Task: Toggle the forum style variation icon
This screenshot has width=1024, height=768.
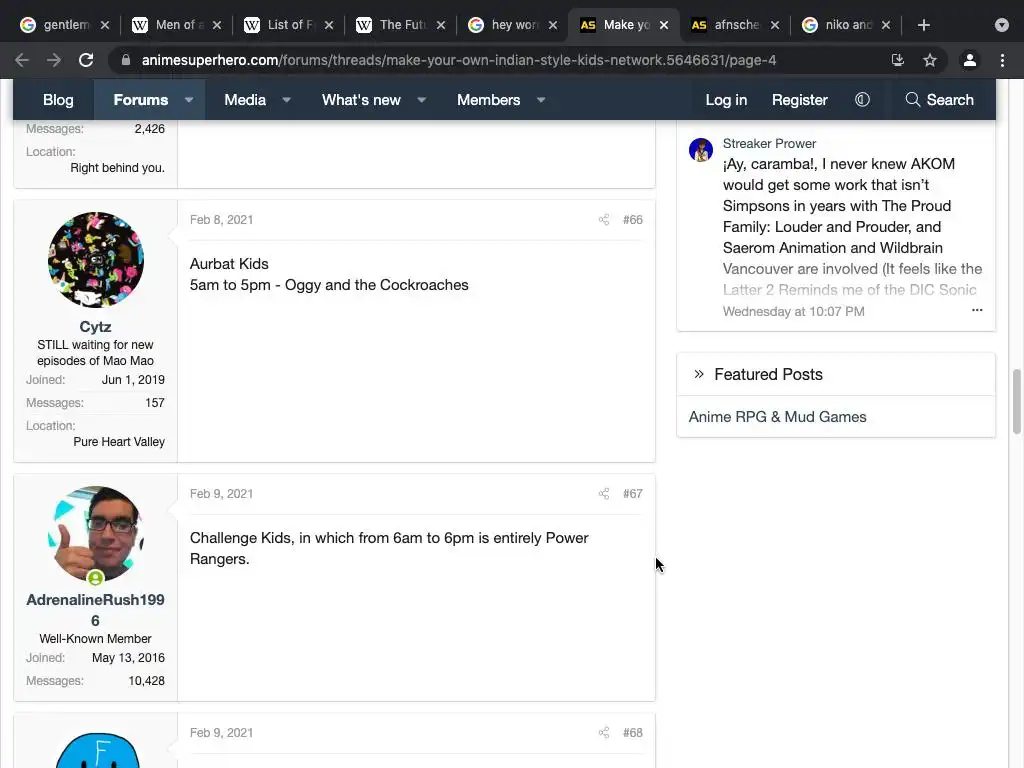Action: click(862, 99)
